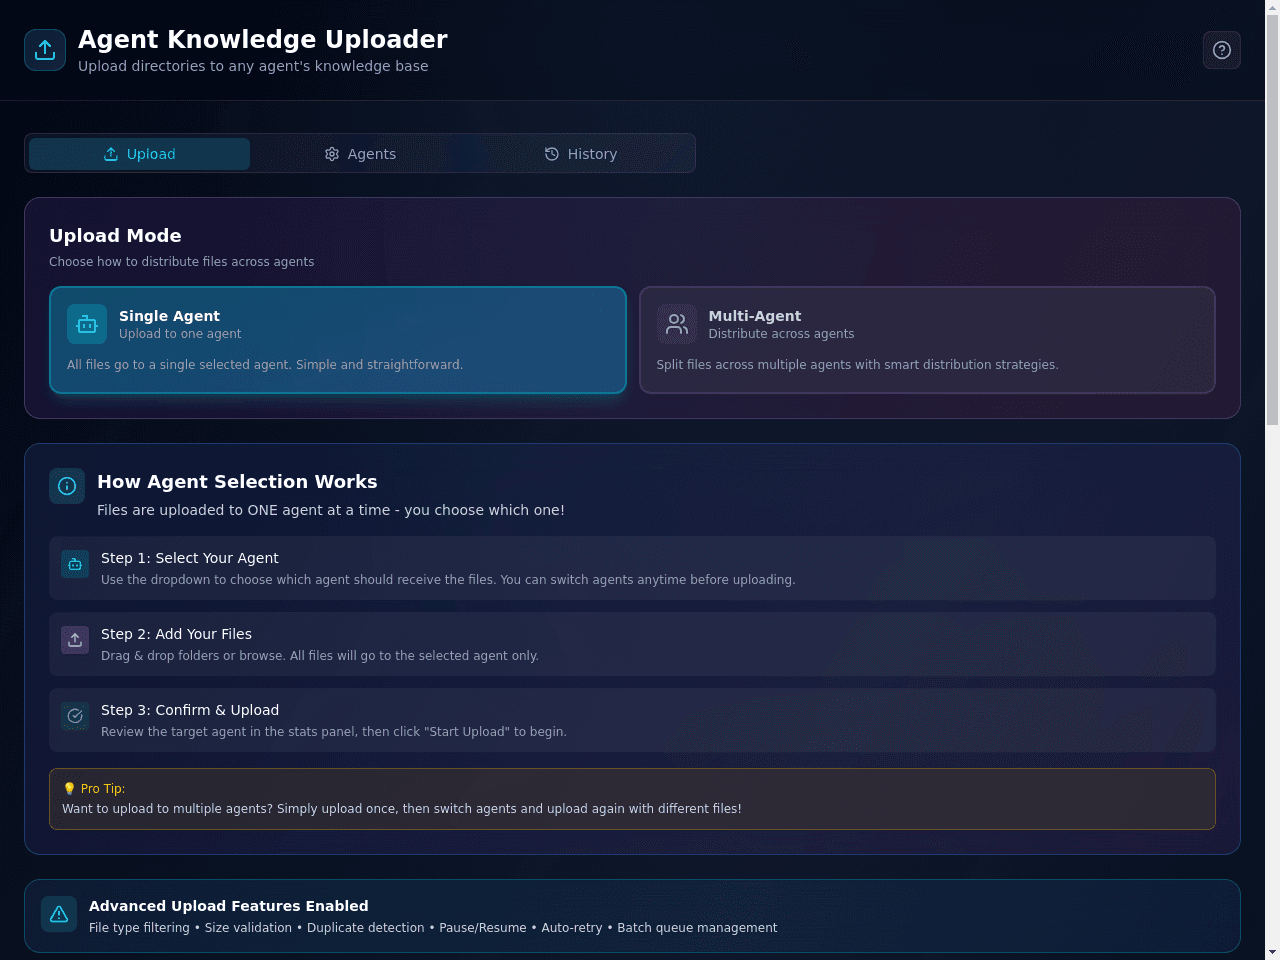Viewport: 1280px width, 960px height.
Task: Click the scrollbar down arrow
Action: (1272, 952)
